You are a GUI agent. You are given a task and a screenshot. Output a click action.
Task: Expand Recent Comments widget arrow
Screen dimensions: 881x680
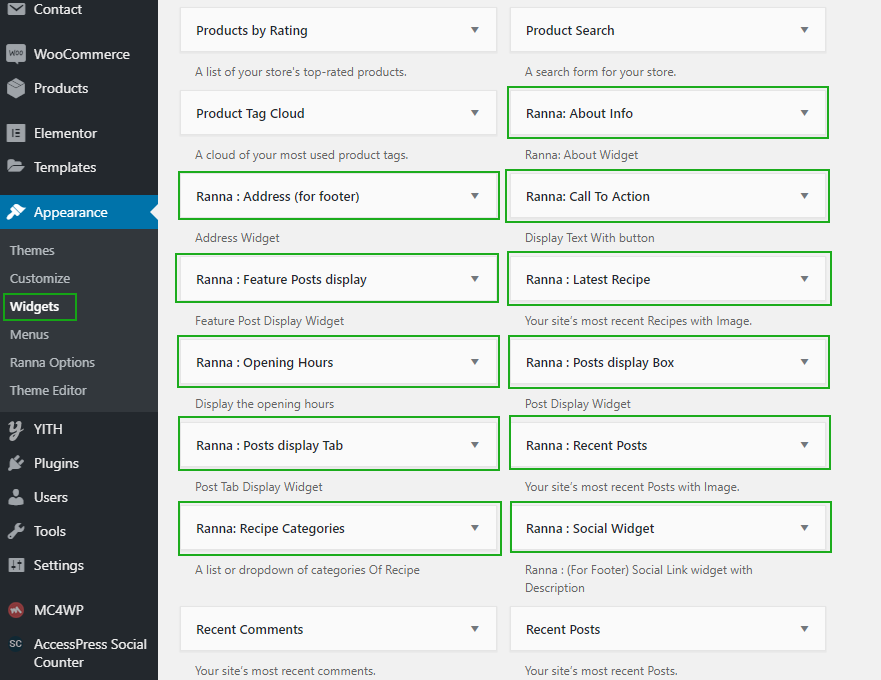pyautogui.click(x=475, y=629)
